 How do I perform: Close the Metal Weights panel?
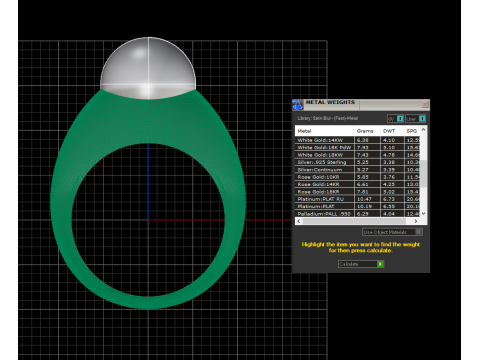click(x=425, y=104)
